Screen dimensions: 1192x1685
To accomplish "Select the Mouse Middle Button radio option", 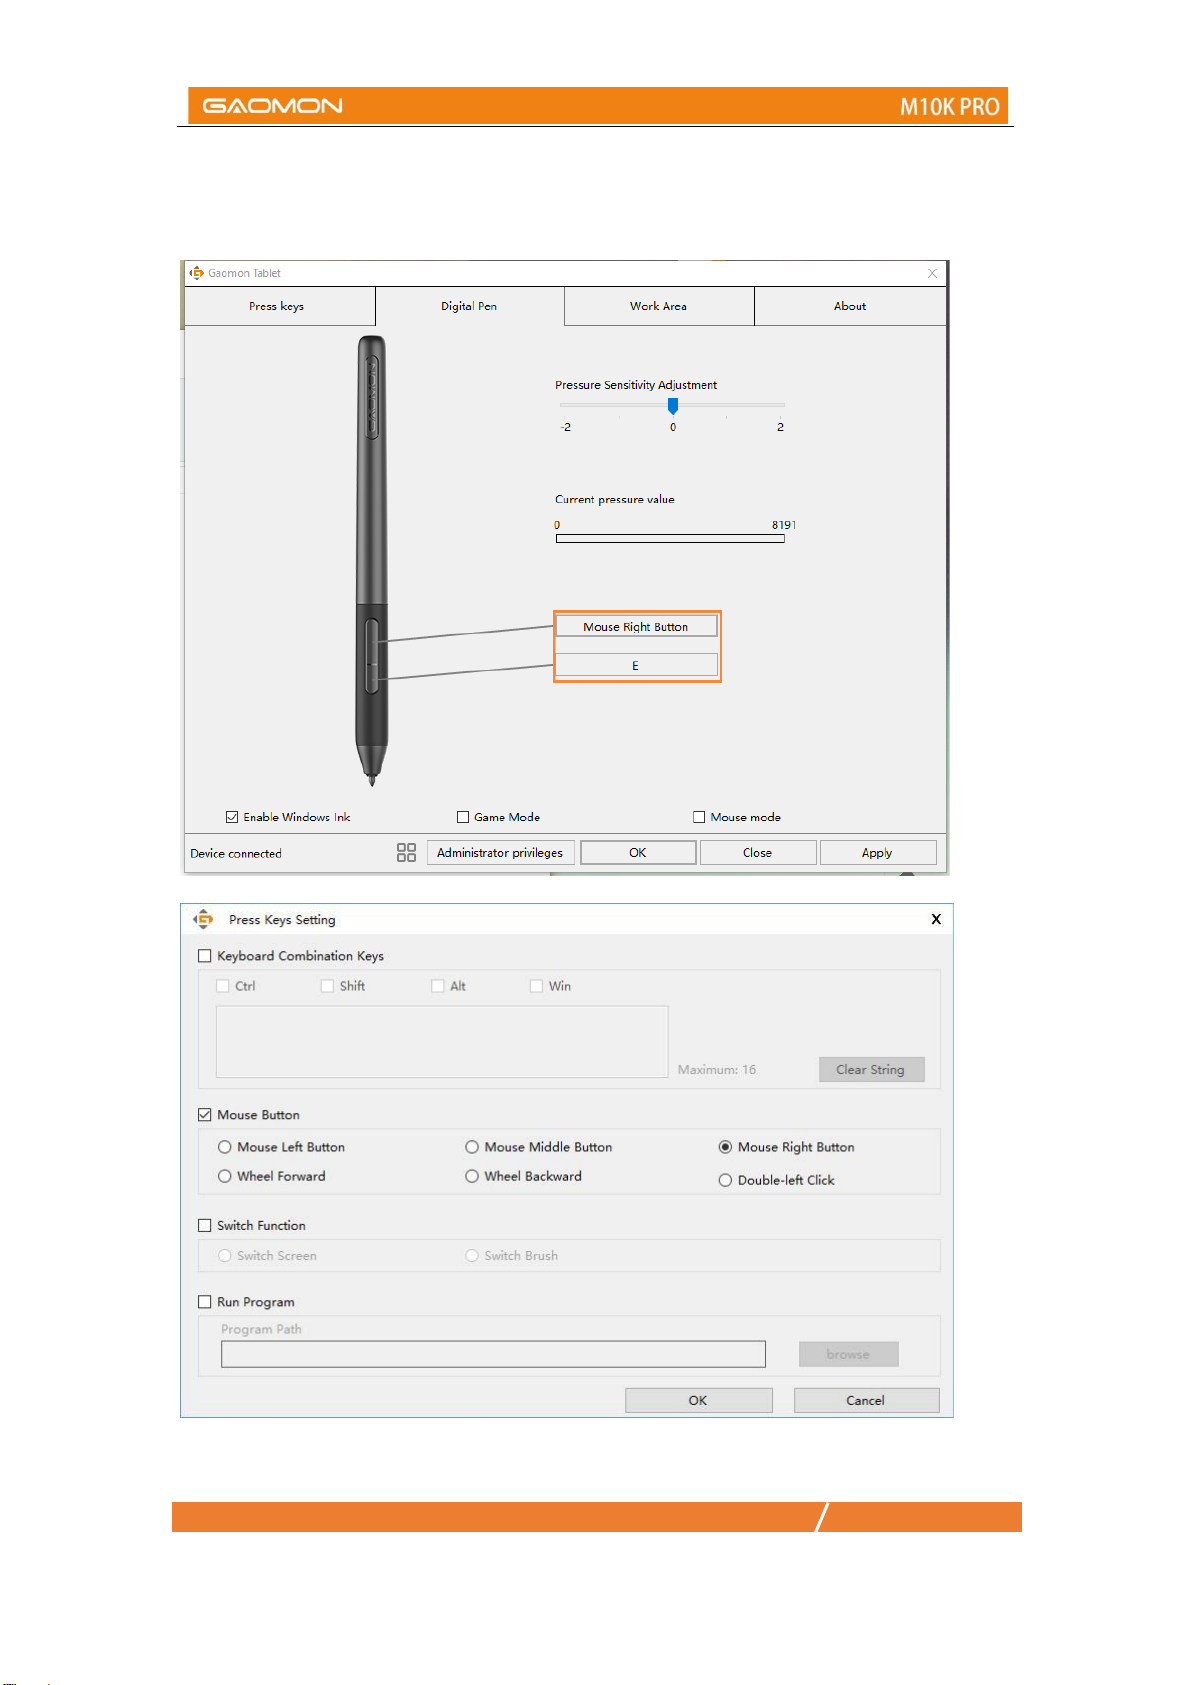I will [x=472, y=1147].
